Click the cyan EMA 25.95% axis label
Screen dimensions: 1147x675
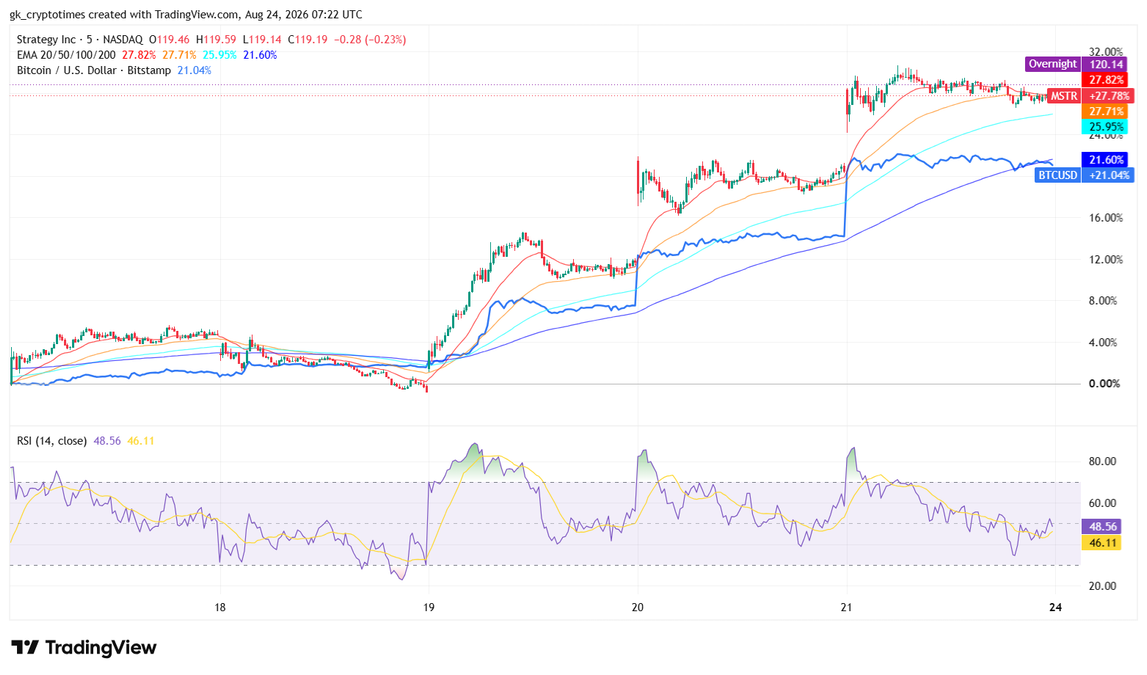[x=1107, y=127]
